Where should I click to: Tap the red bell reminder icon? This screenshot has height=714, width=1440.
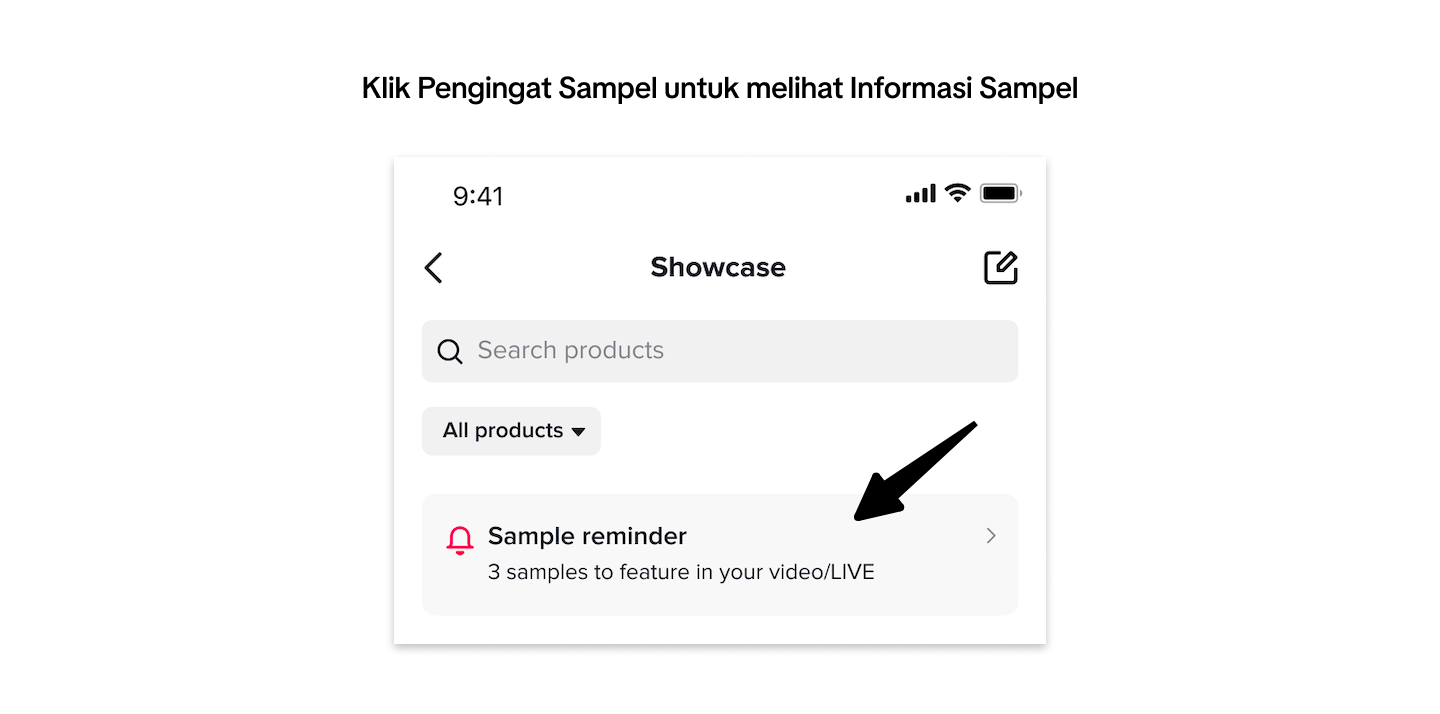click(x=460, y=540)
